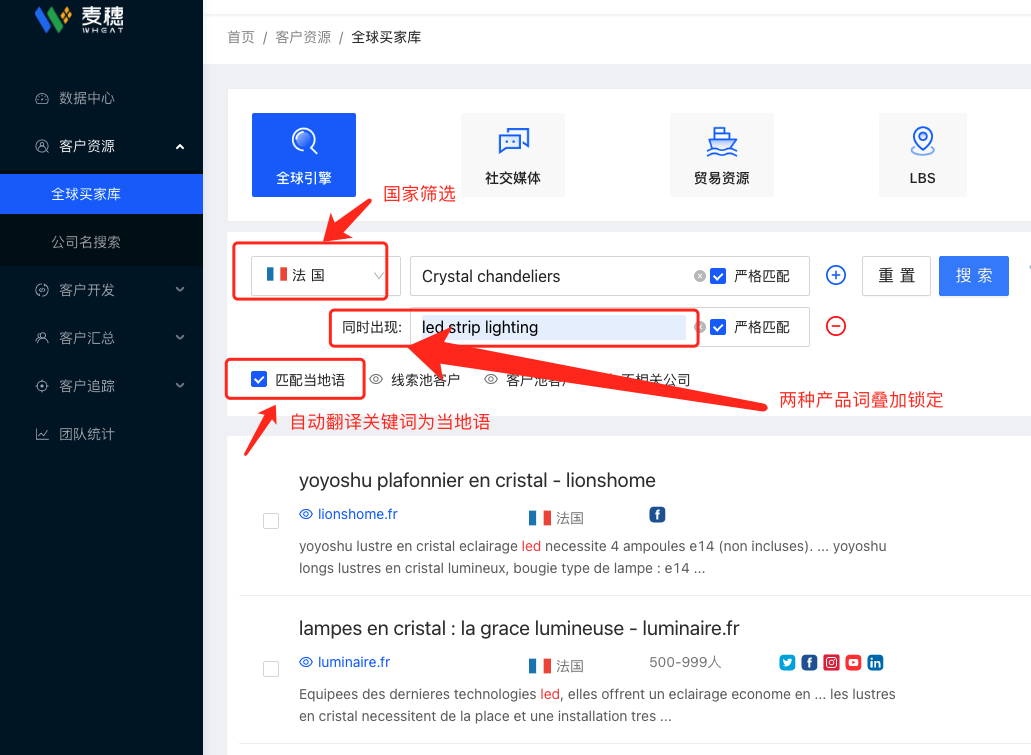
Task: Disable 匹配当地语 local language matching
Action: point(260,379)
